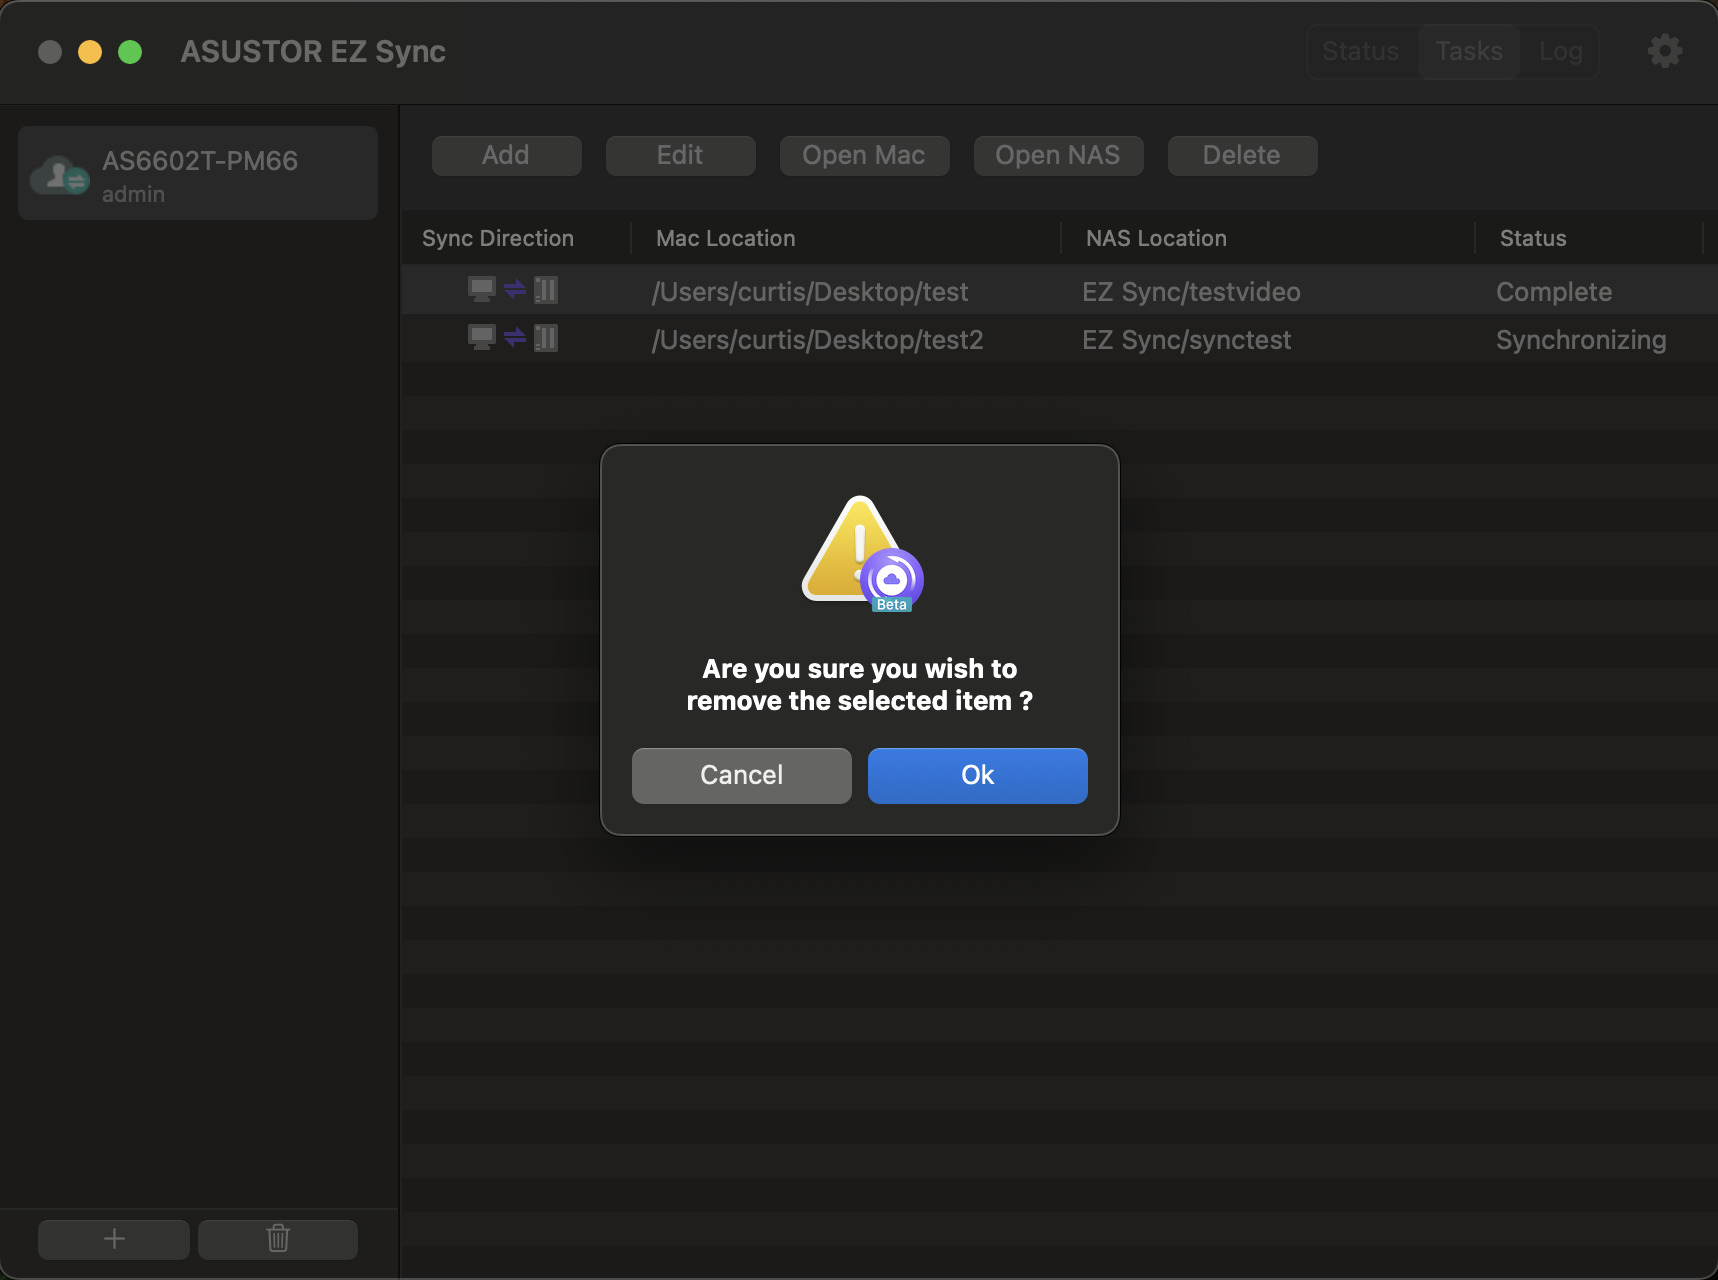Click the Mac Location column header

[x=726, y=238]
